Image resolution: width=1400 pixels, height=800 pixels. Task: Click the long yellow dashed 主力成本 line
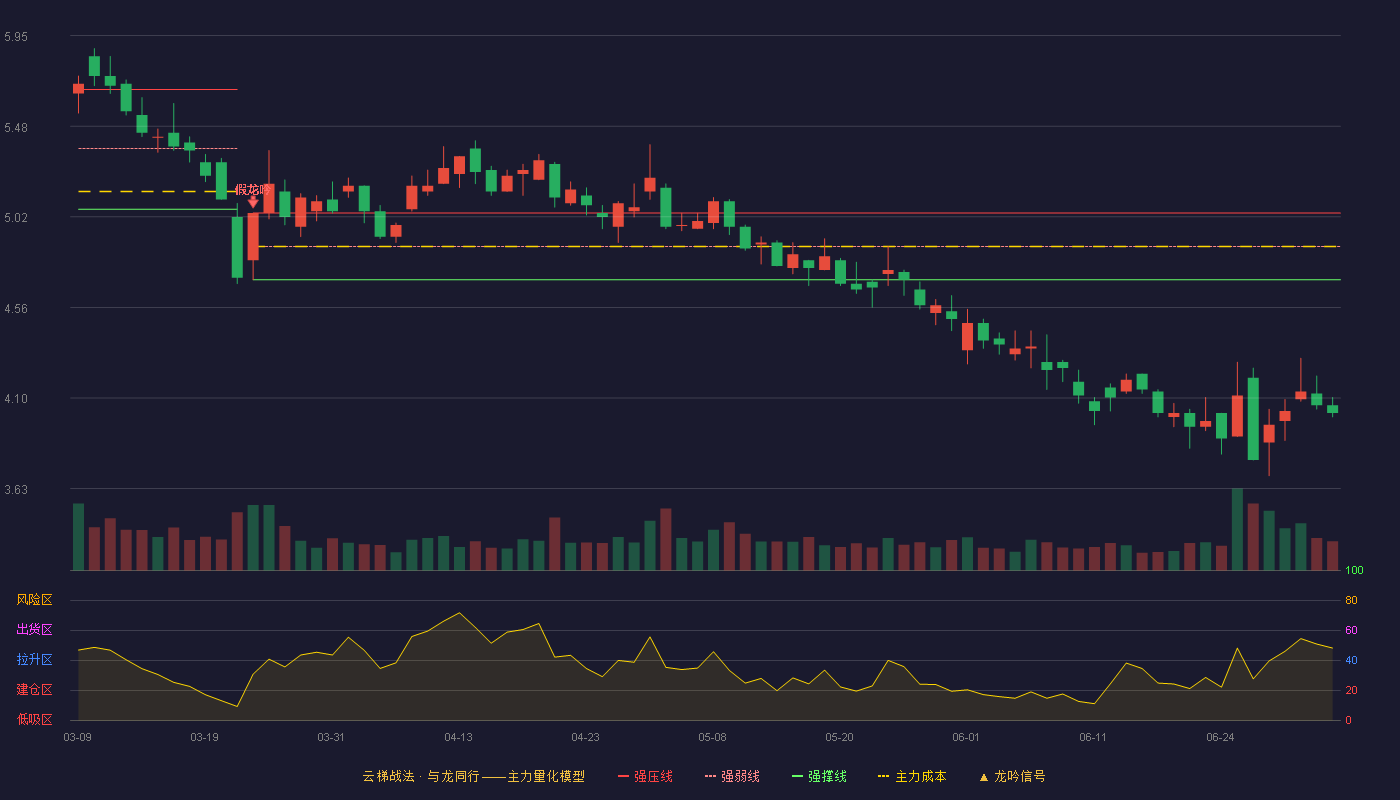point(797,246)
